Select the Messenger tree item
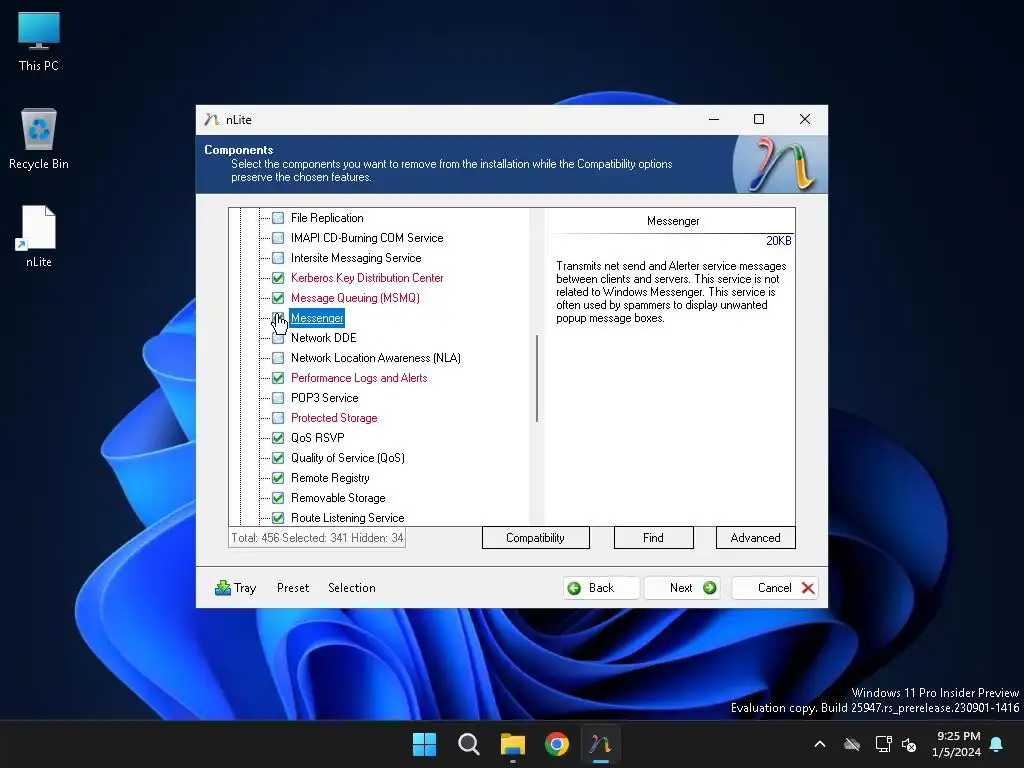 pyautogui.click(x=317, y=318)
